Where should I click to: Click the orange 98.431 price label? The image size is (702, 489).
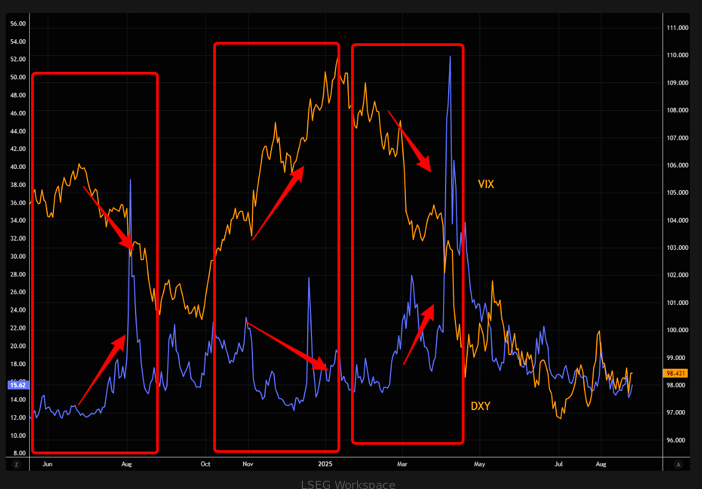(x=675, y=373)
